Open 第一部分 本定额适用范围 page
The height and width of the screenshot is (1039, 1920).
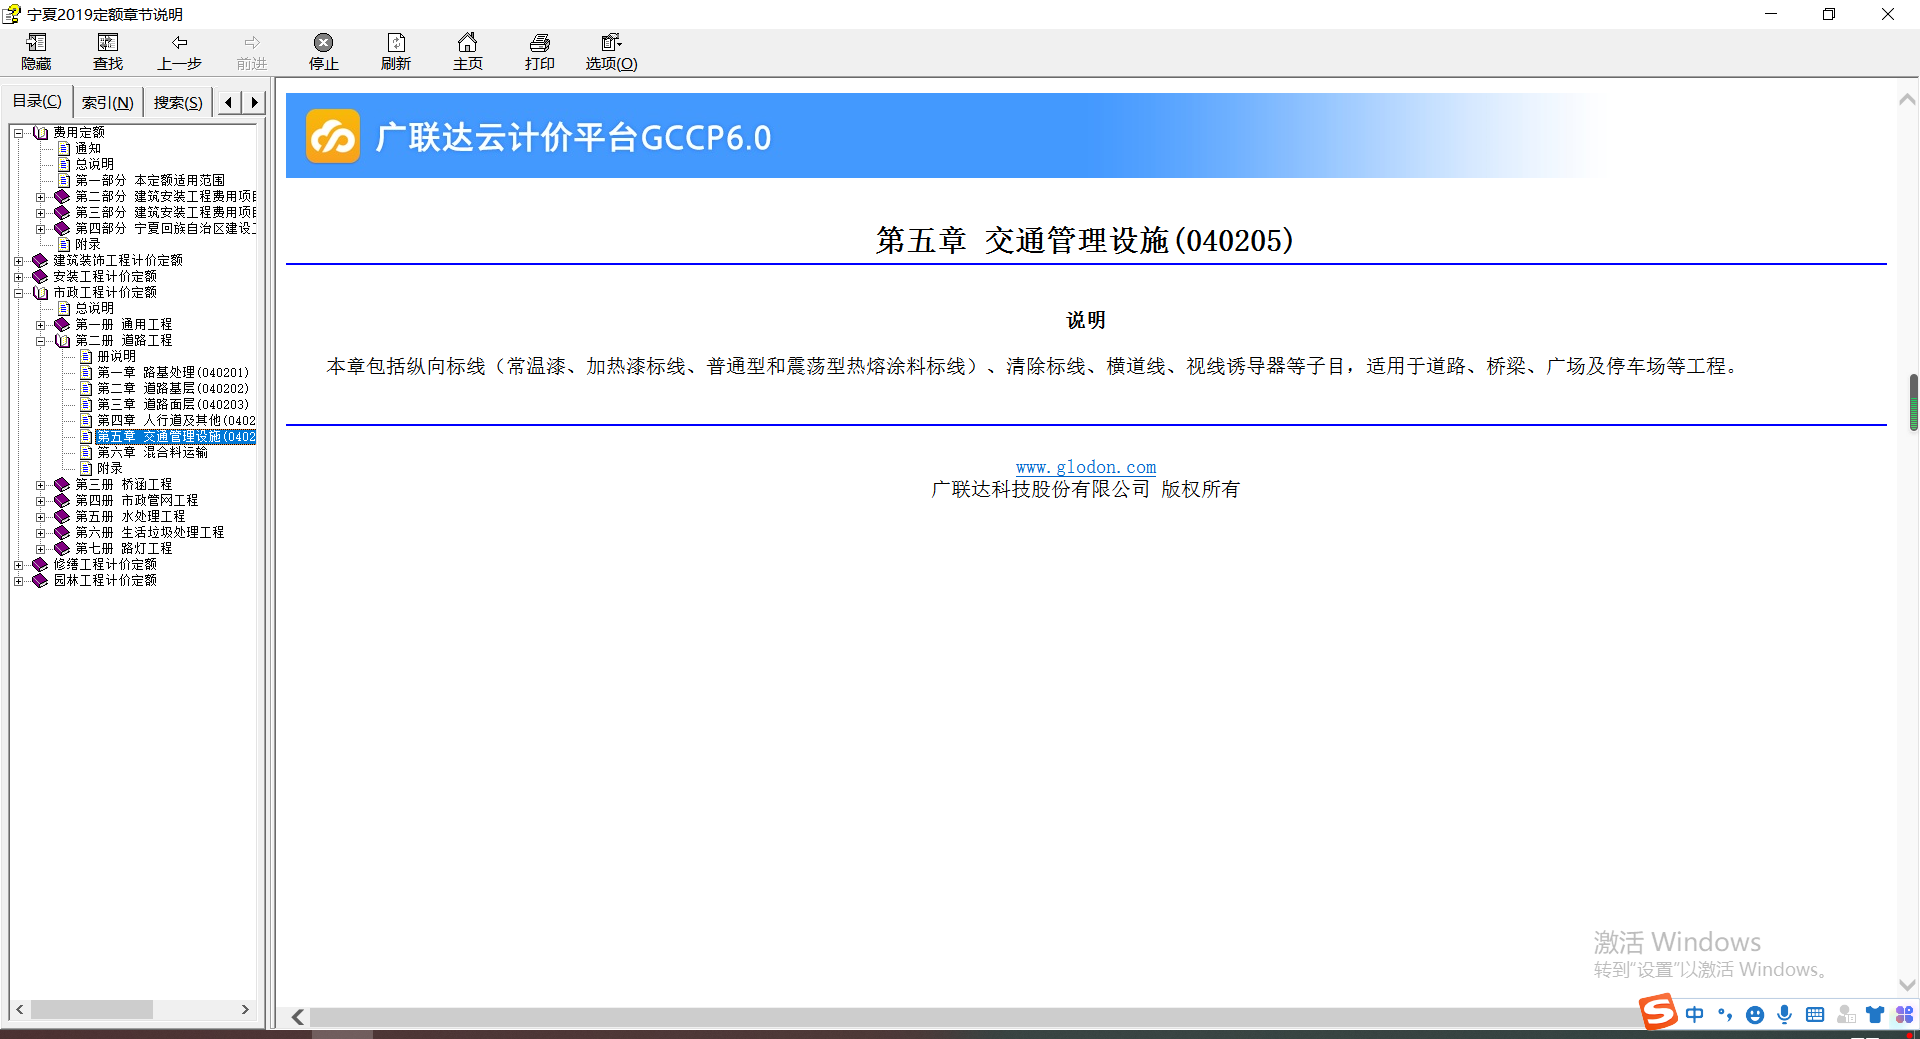point(150,180)
